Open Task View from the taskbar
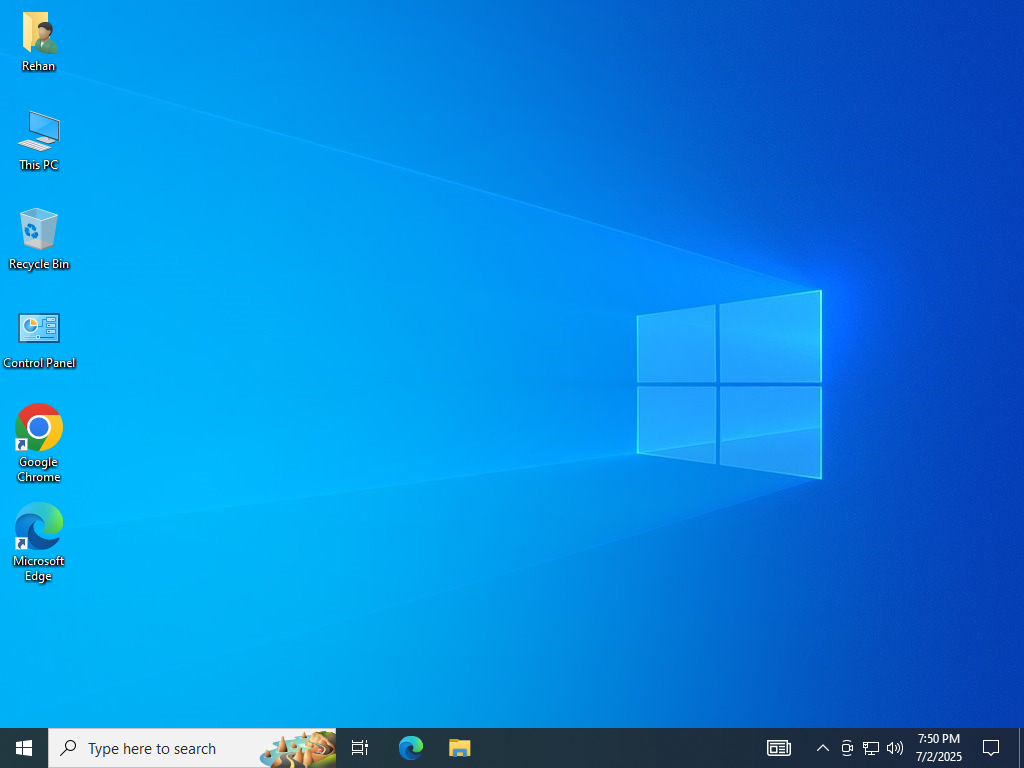This screenshot has width=1024, height=768. 360,748
